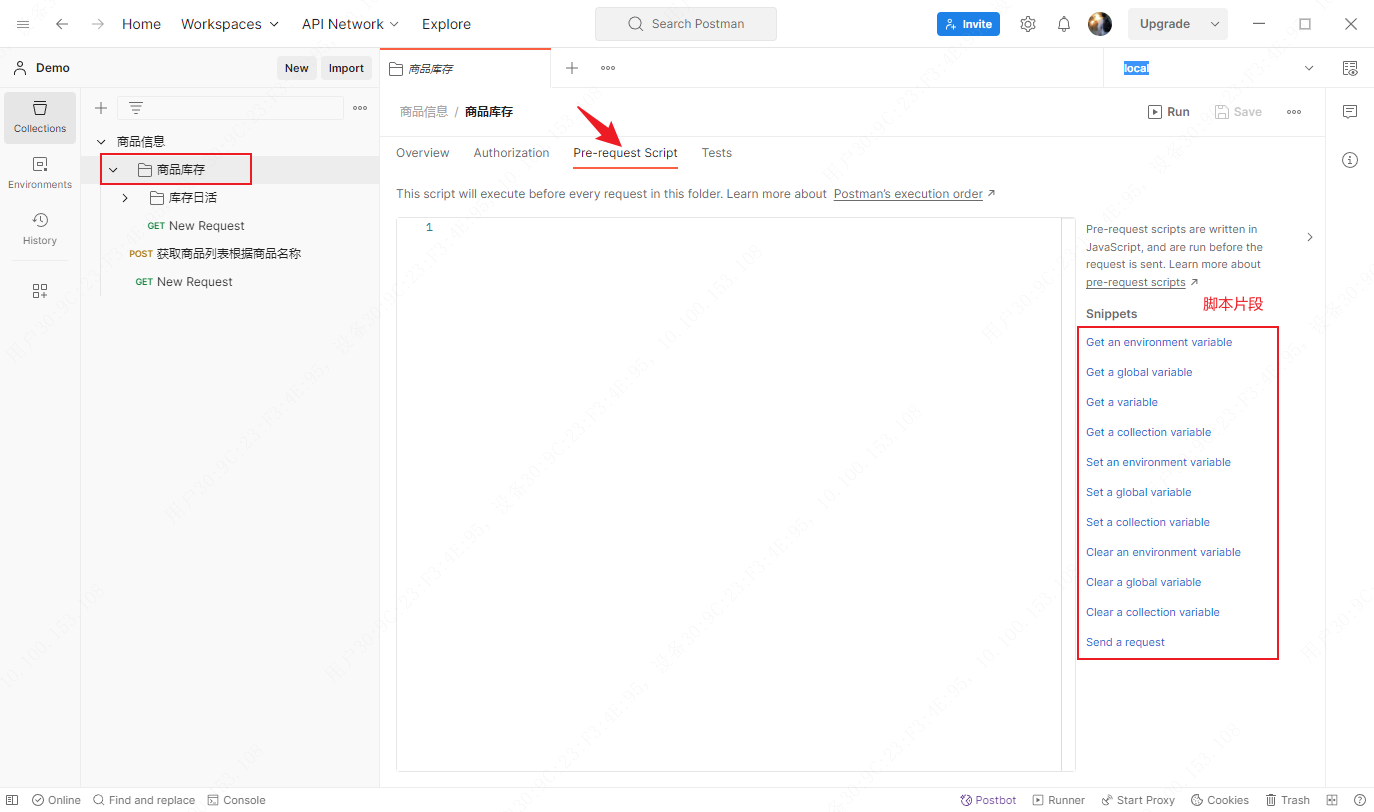Open Explore
Screen dimensions: 1374x812
(x=446, y=24)
